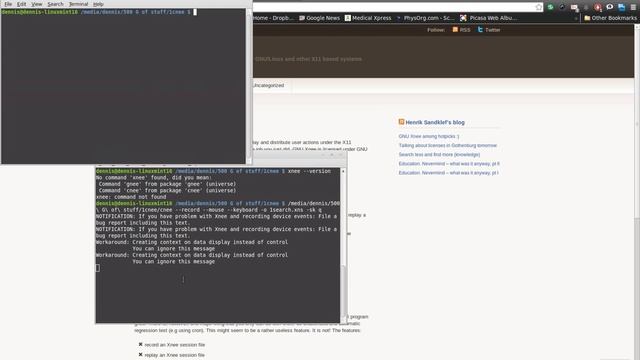Click the Other Bookmarks folder icon
The width and height of the screenshot is (640, 360).
[x=587, y=18]
